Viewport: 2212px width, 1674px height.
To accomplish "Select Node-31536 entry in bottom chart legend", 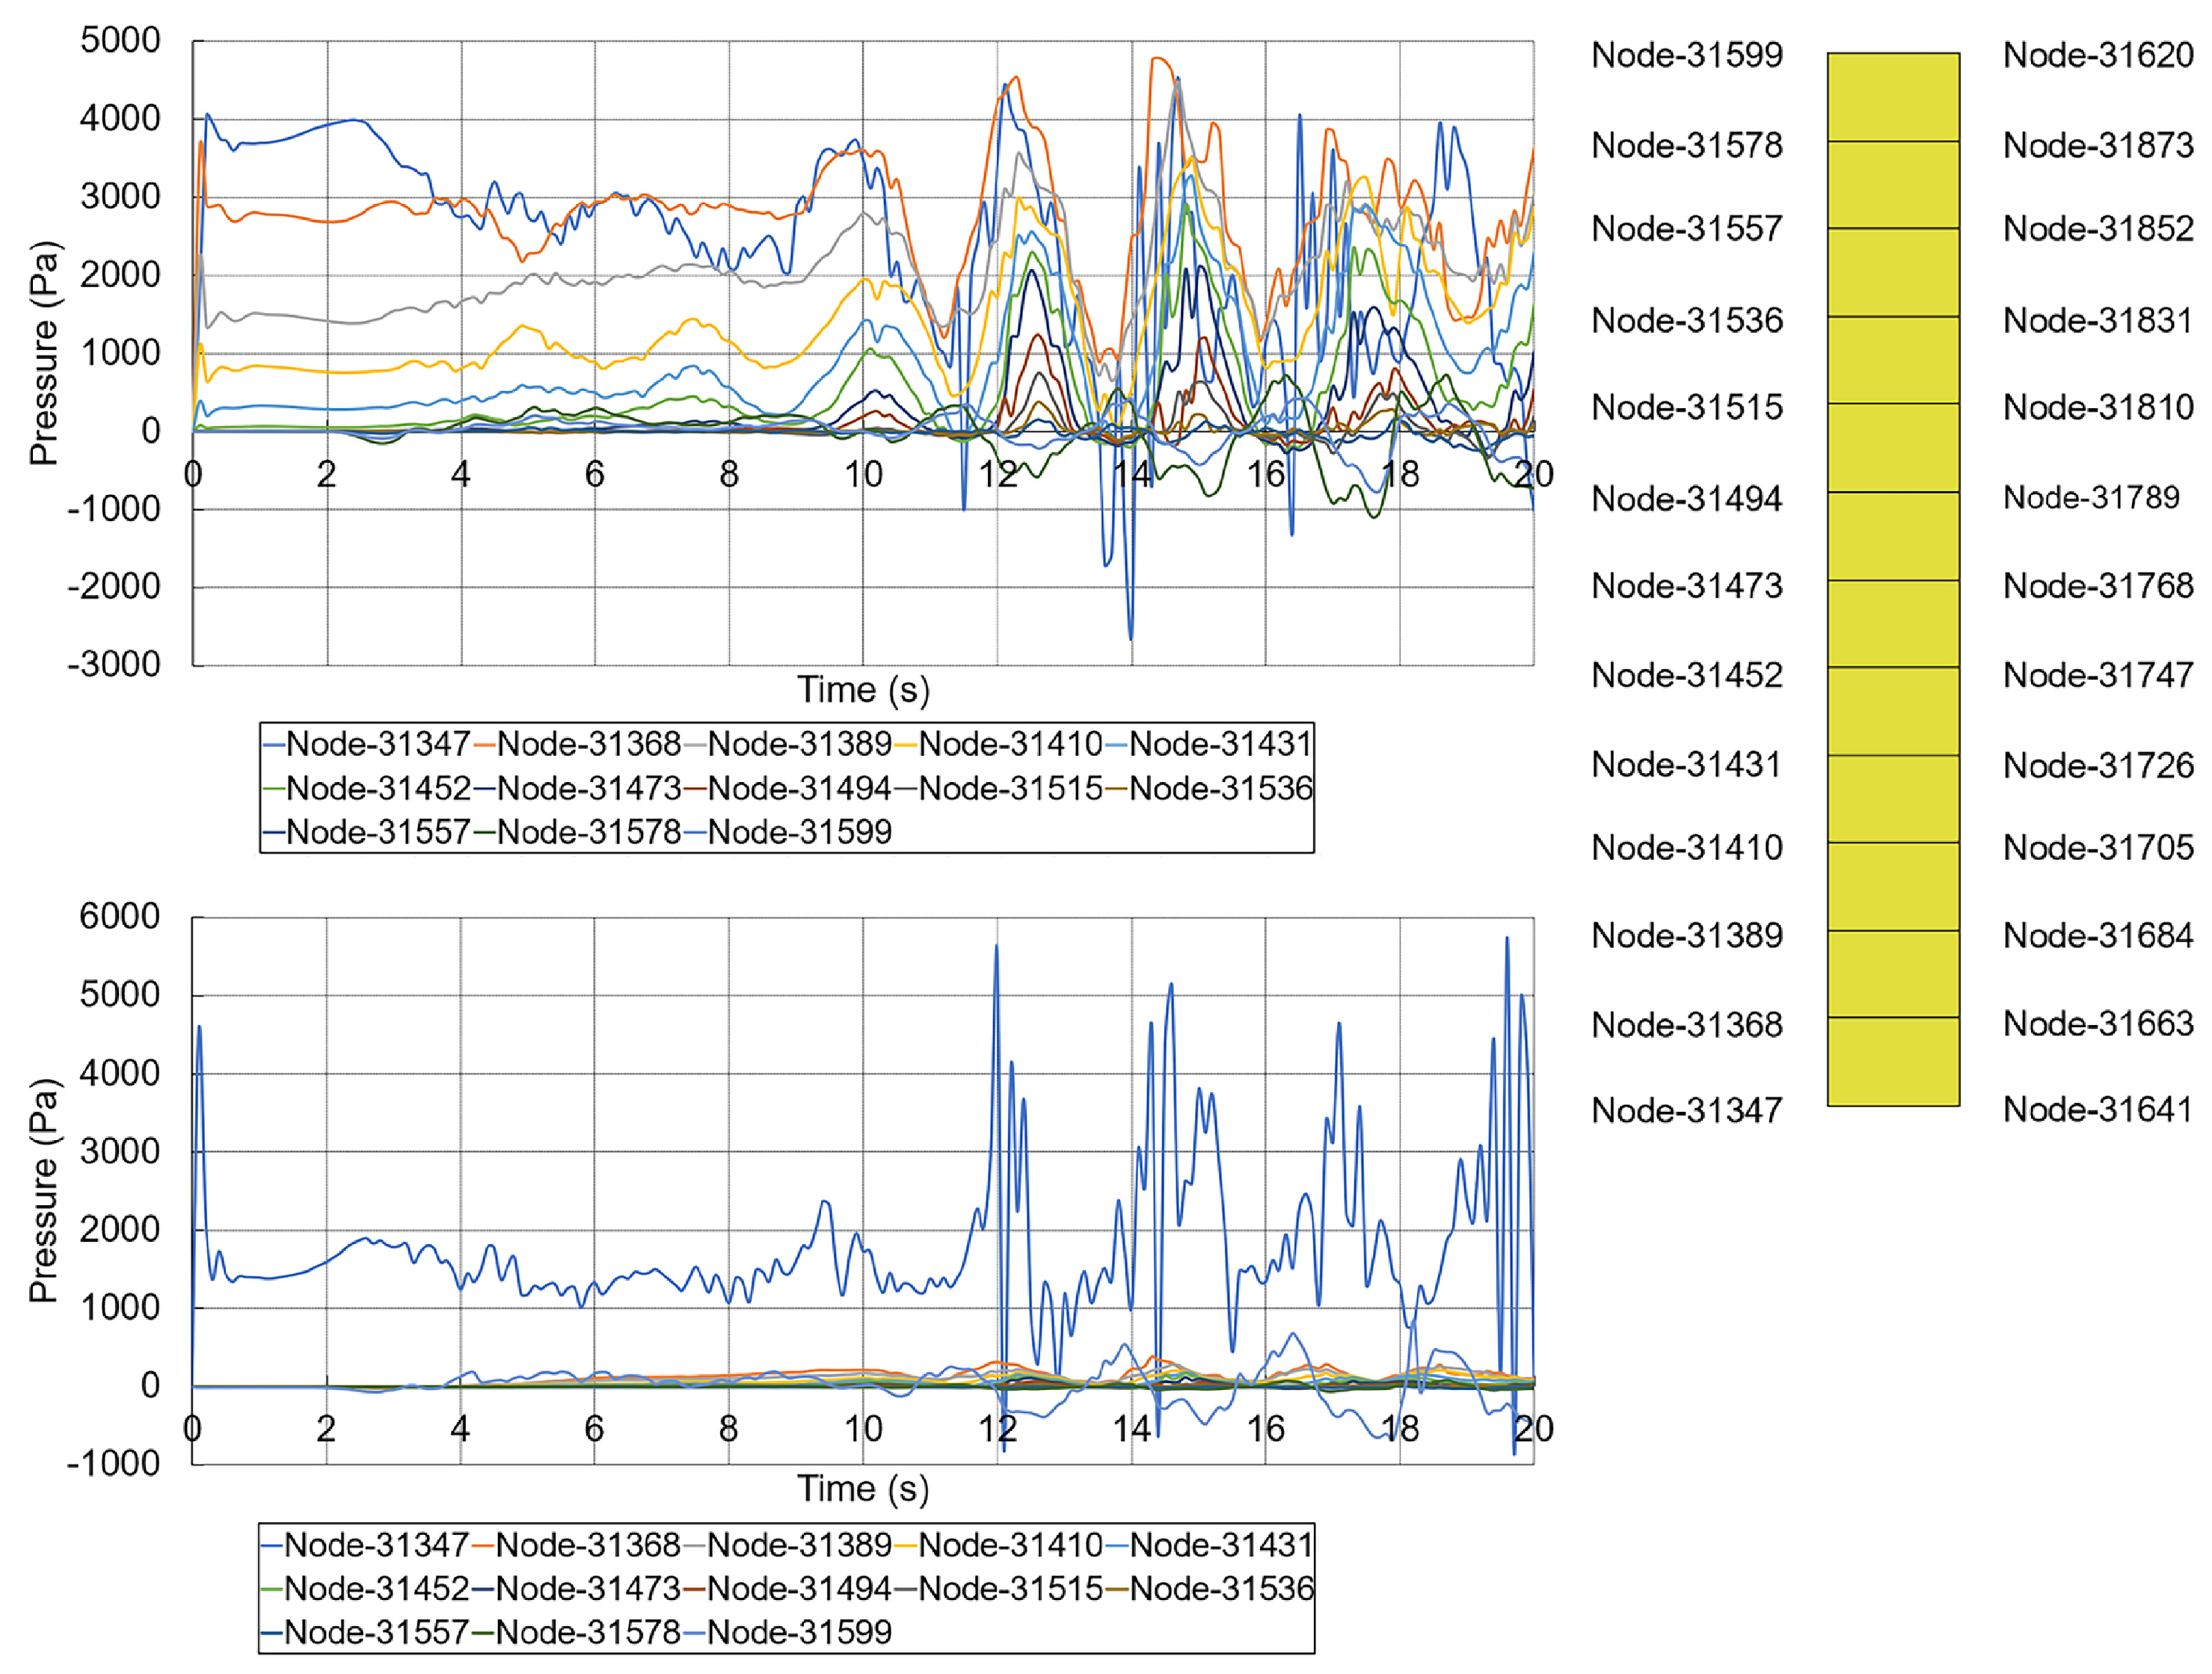I will [1221, 1588].
